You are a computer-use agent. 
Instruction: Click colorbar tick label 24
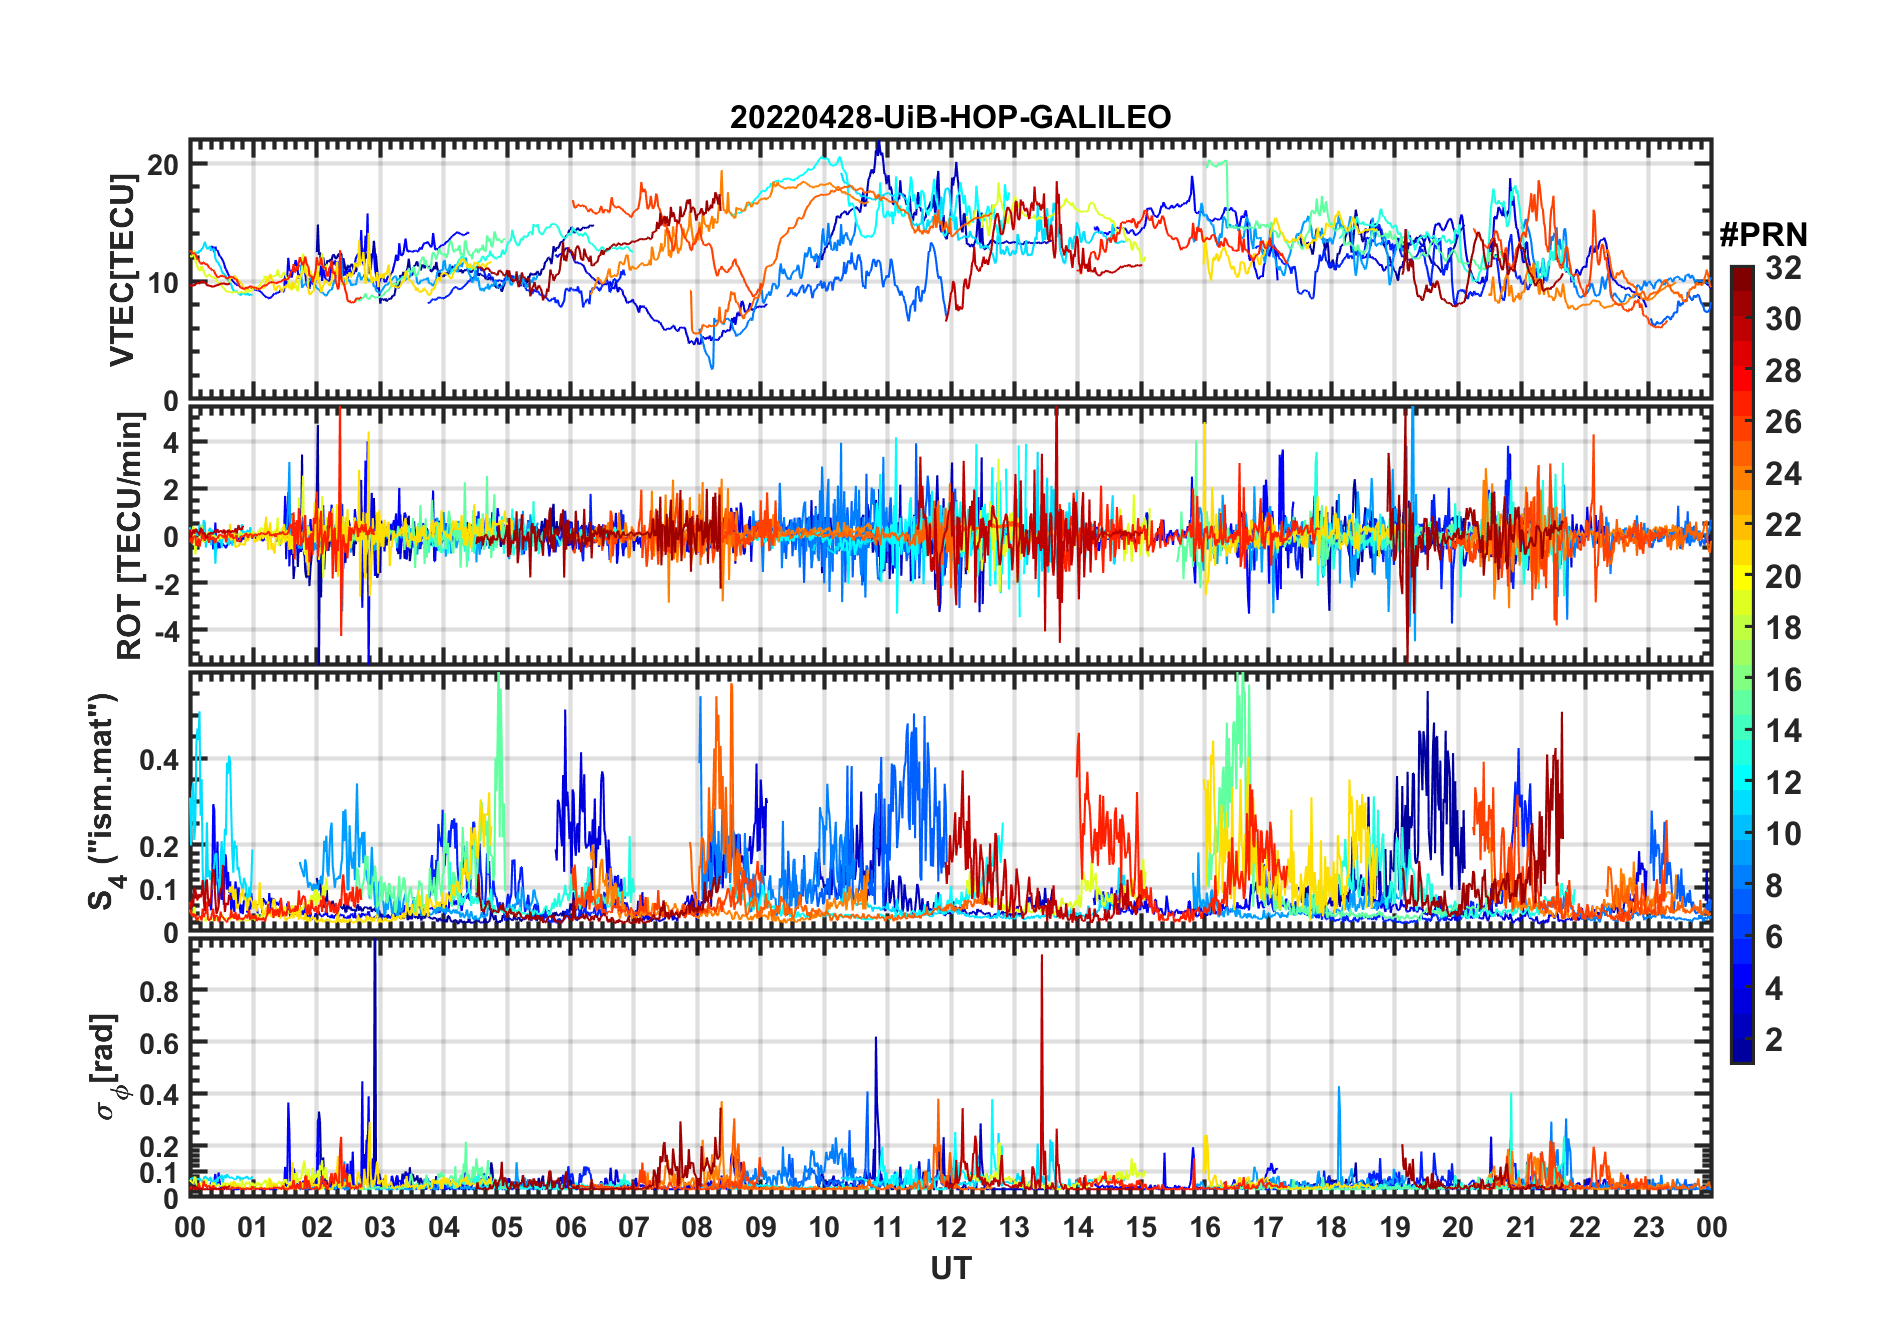point(1783,474)
